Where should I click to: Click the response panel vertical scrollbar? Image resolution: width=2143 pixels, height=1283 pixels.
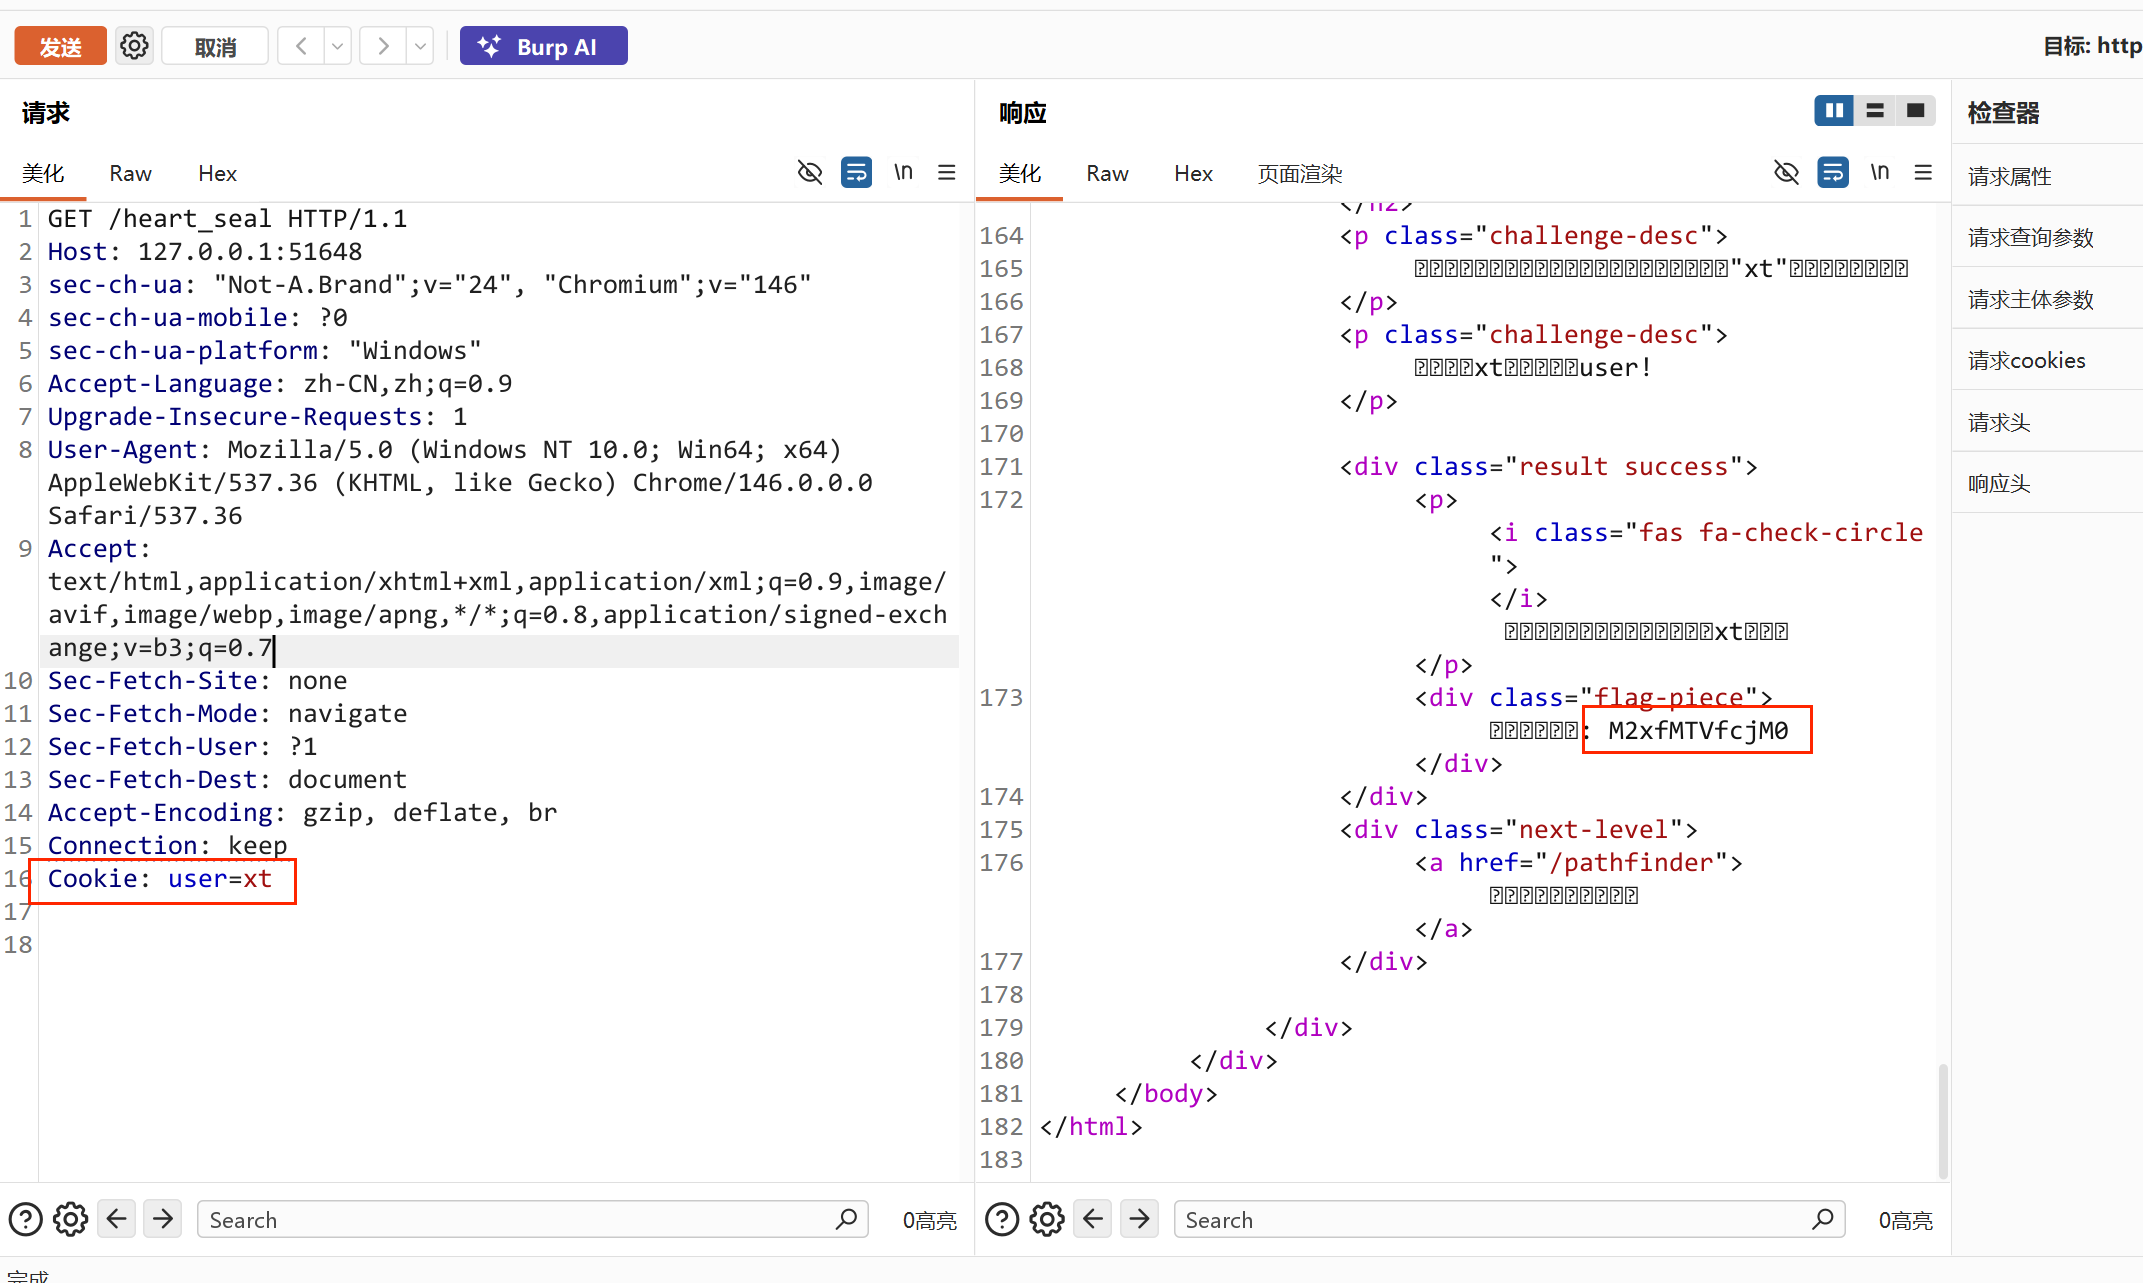(x=1943, y=1120)
